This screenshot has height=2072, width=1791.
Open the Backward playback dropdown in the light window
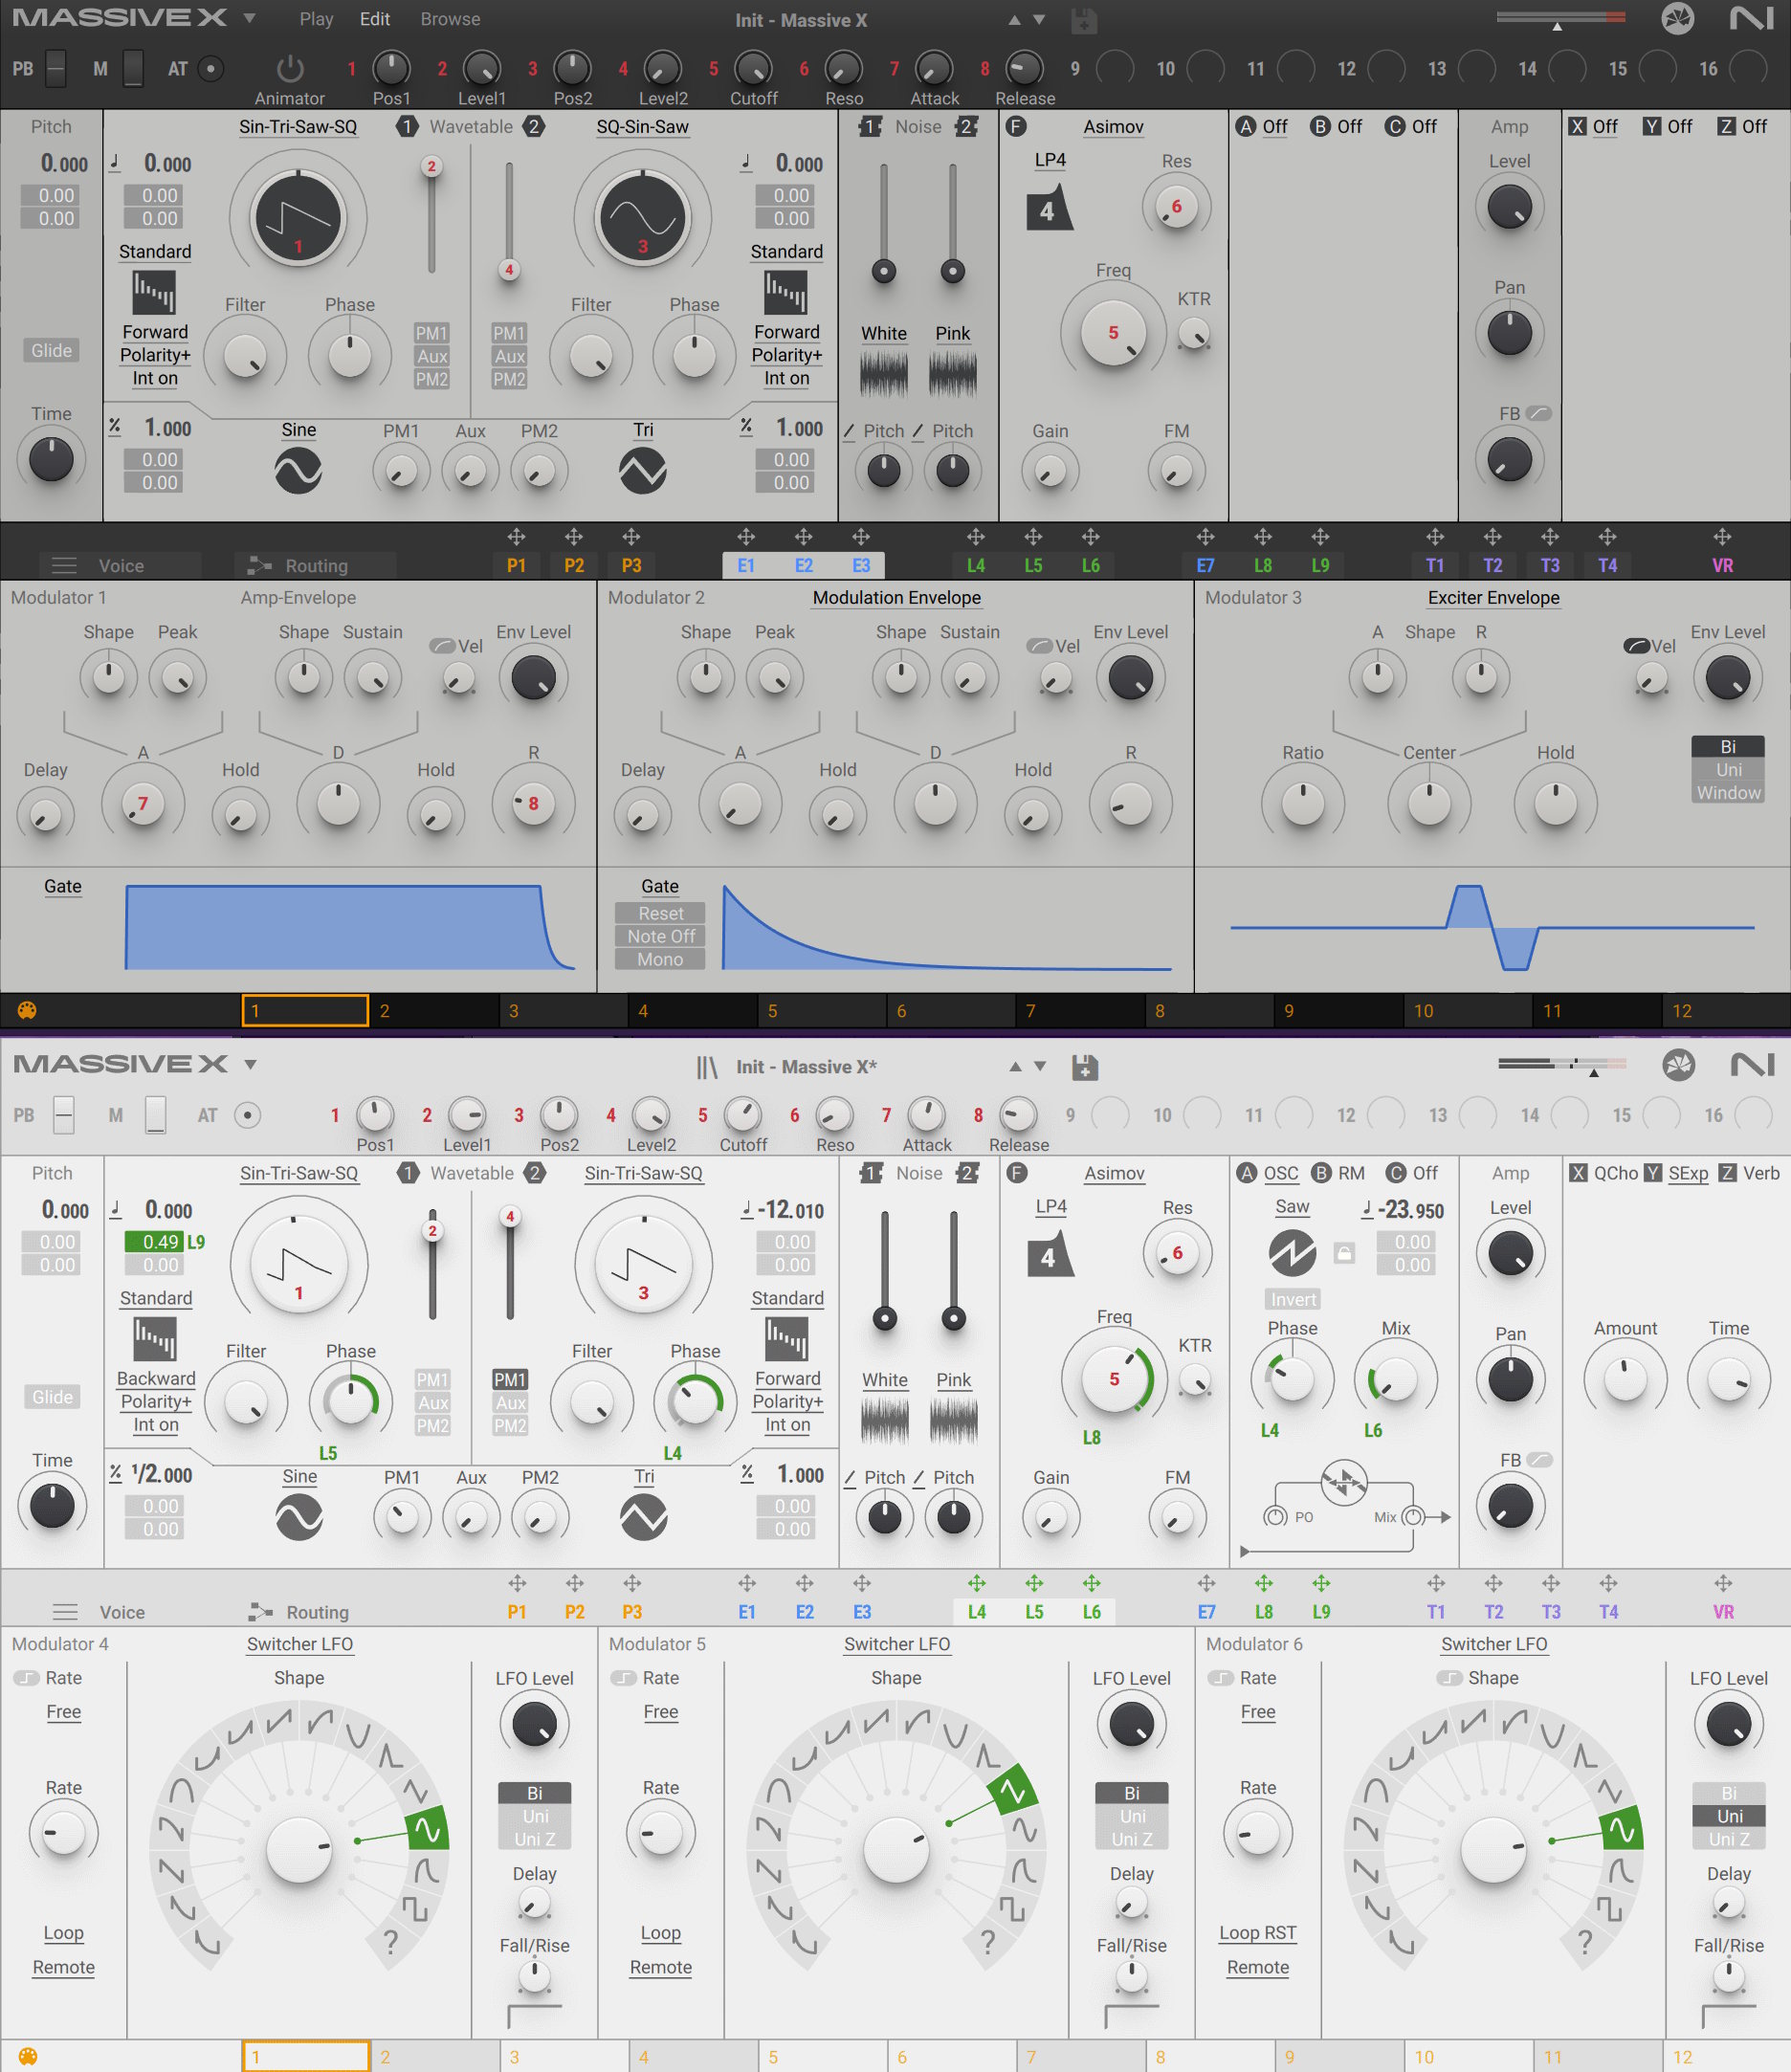pos(156,1379)
